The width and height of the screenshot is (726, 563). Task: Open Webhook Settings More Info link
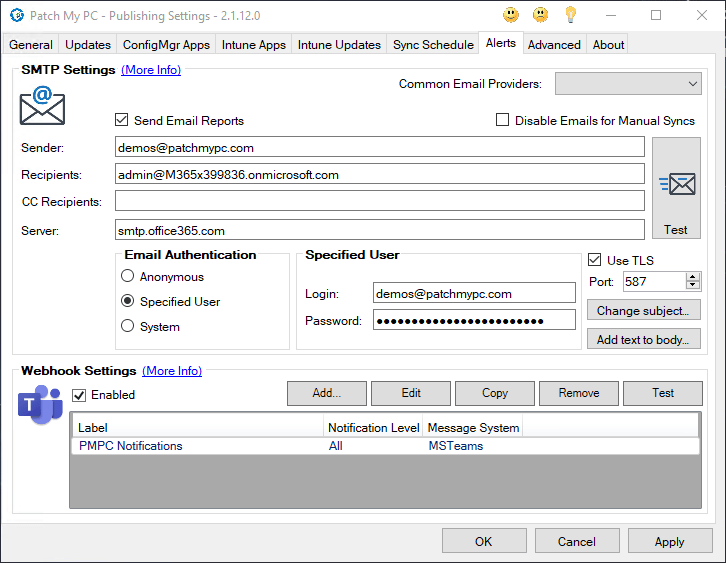click(172, 371)
